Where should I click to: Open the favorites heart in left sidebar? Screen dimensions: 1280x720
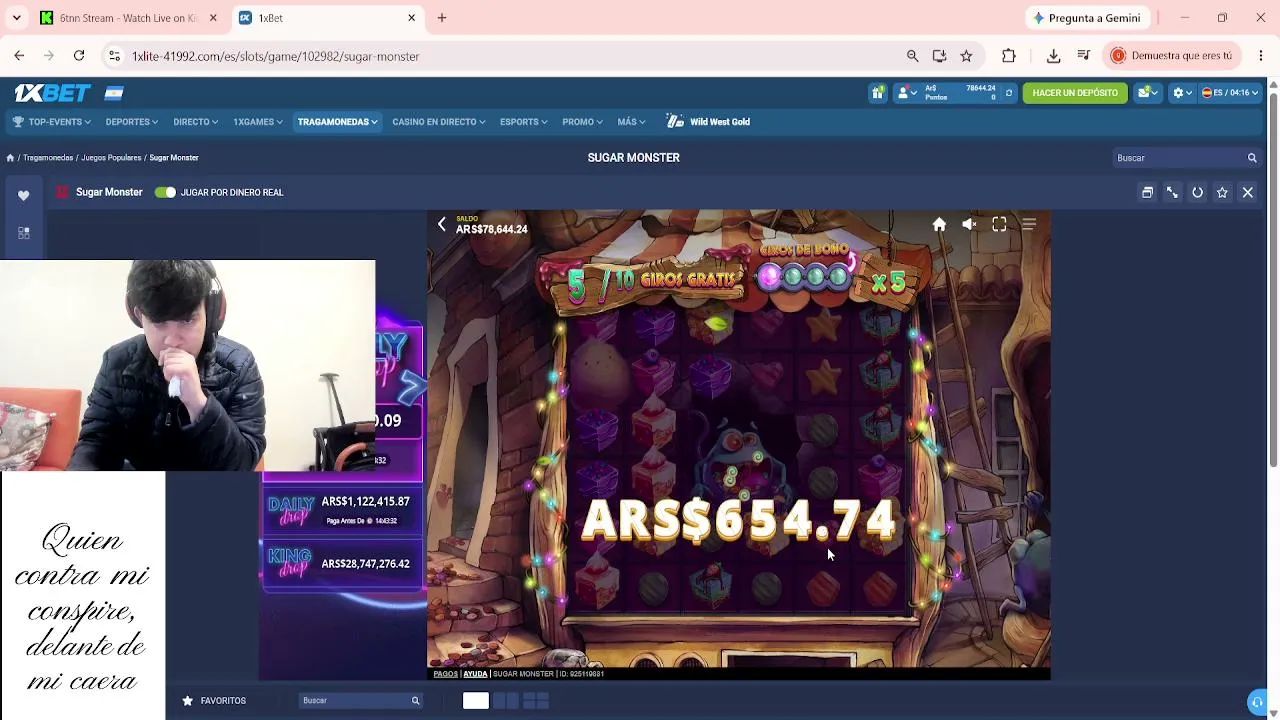pyautogui.click(x=24, y=196)
